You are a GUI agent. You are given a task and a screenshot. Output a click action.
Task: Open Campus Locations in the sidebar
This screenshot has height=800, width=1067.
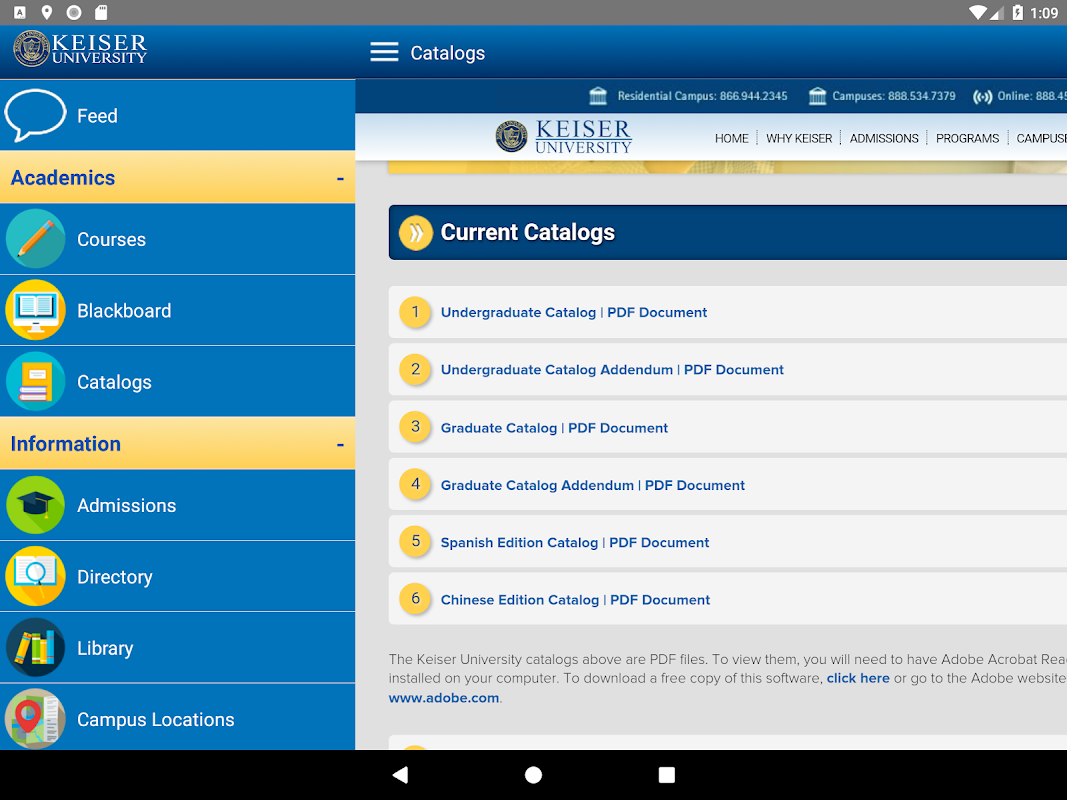(178, 717)
